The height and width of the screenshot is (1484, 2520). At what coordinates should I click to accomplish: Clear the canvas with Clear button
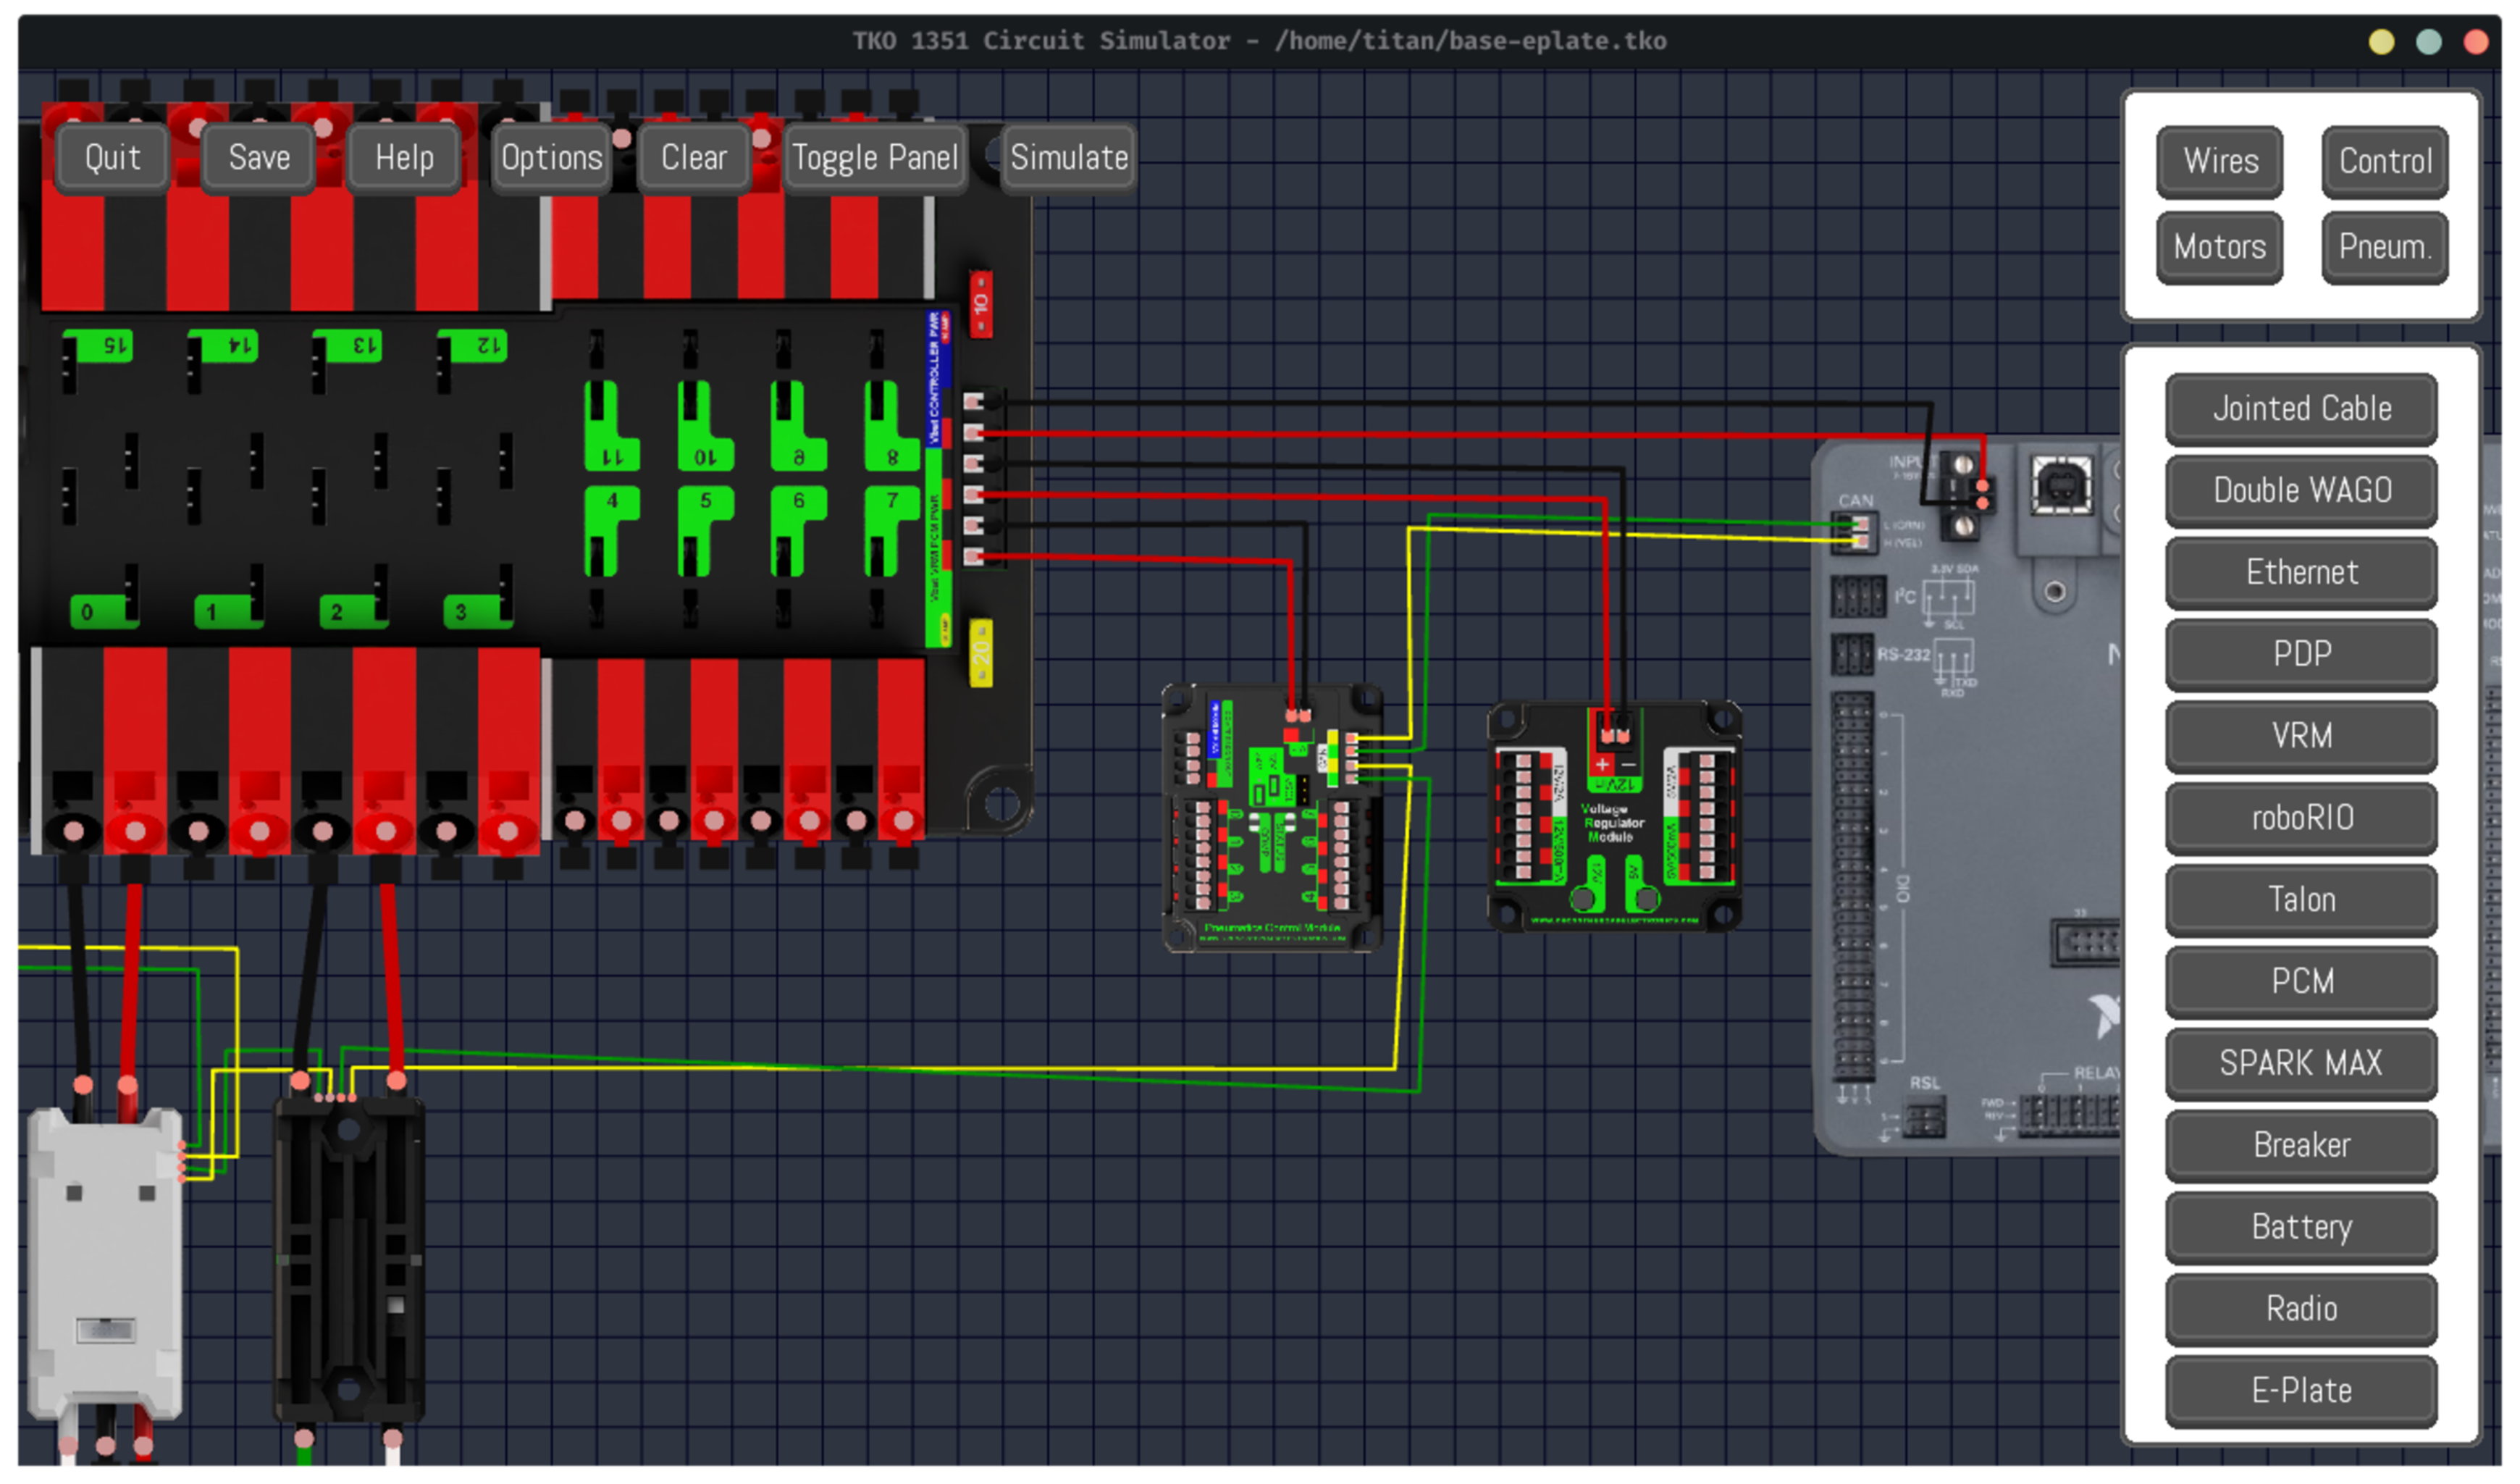click(x=694, y=158)
